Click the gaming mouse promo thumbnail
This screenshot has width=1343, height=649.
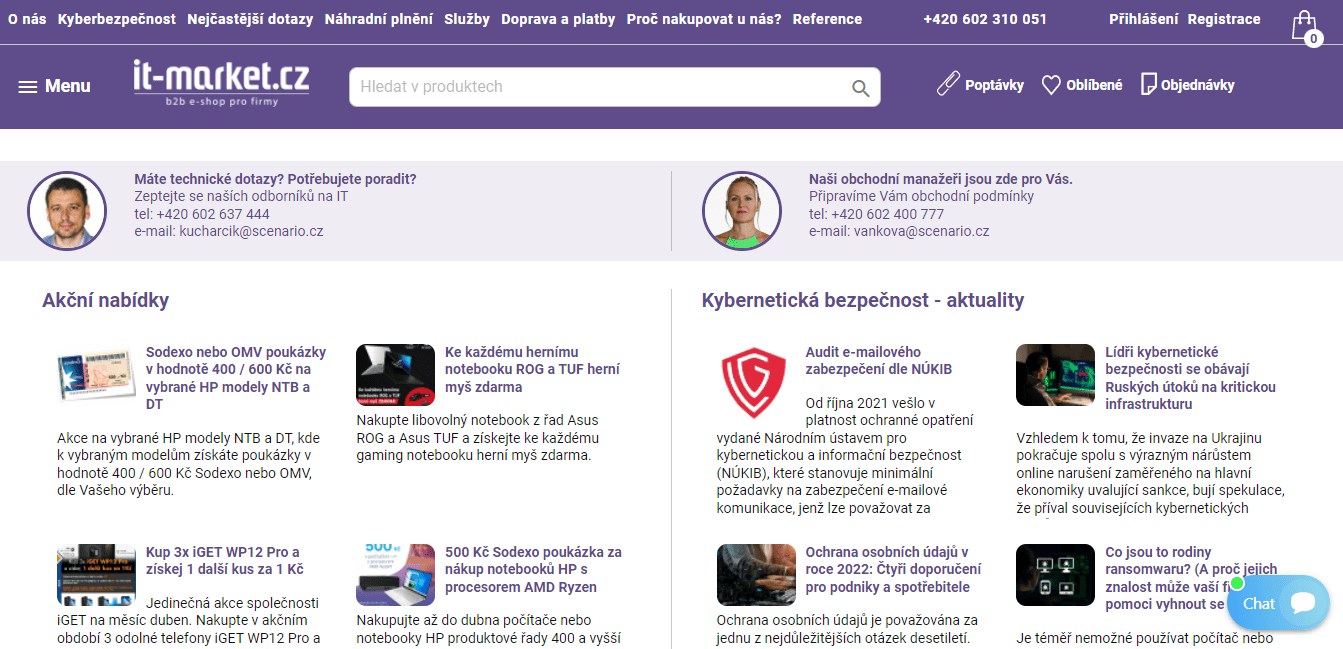click(395, 375)
